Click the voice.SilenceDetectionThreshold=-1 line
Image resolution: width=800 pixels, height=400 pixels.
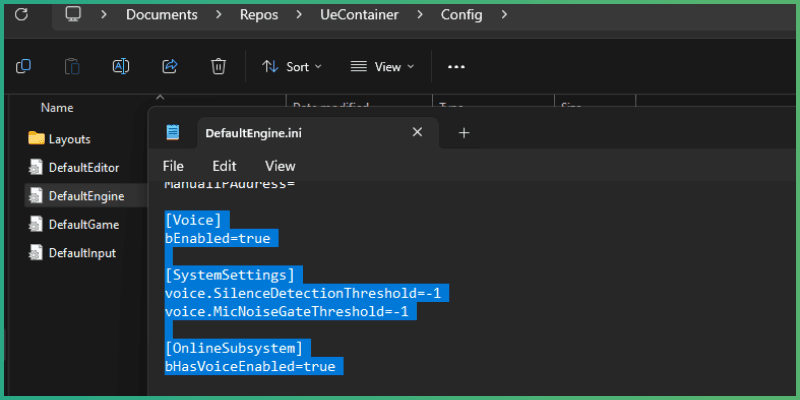tap(303, 294)
